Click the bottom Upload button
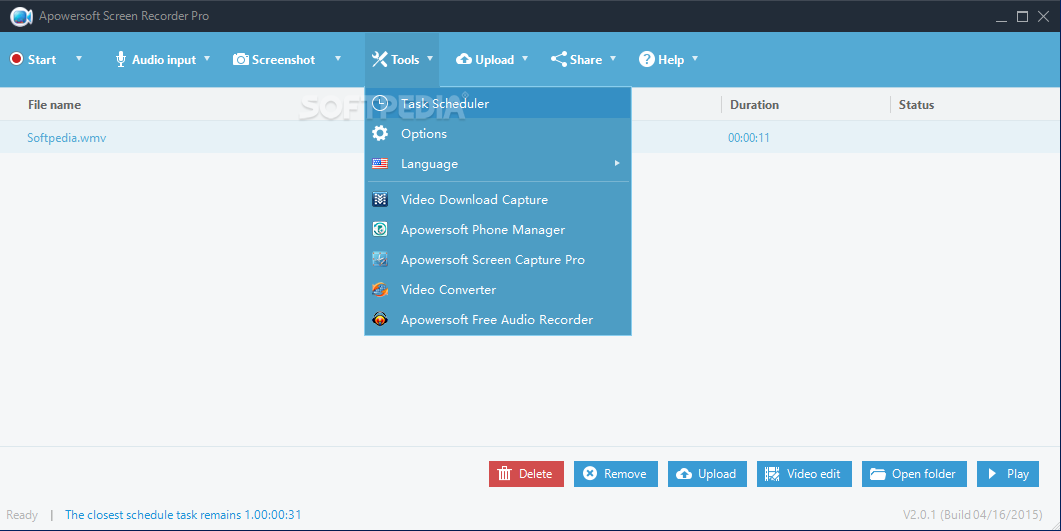1061x531 pixels. click(x=707, y=474)
